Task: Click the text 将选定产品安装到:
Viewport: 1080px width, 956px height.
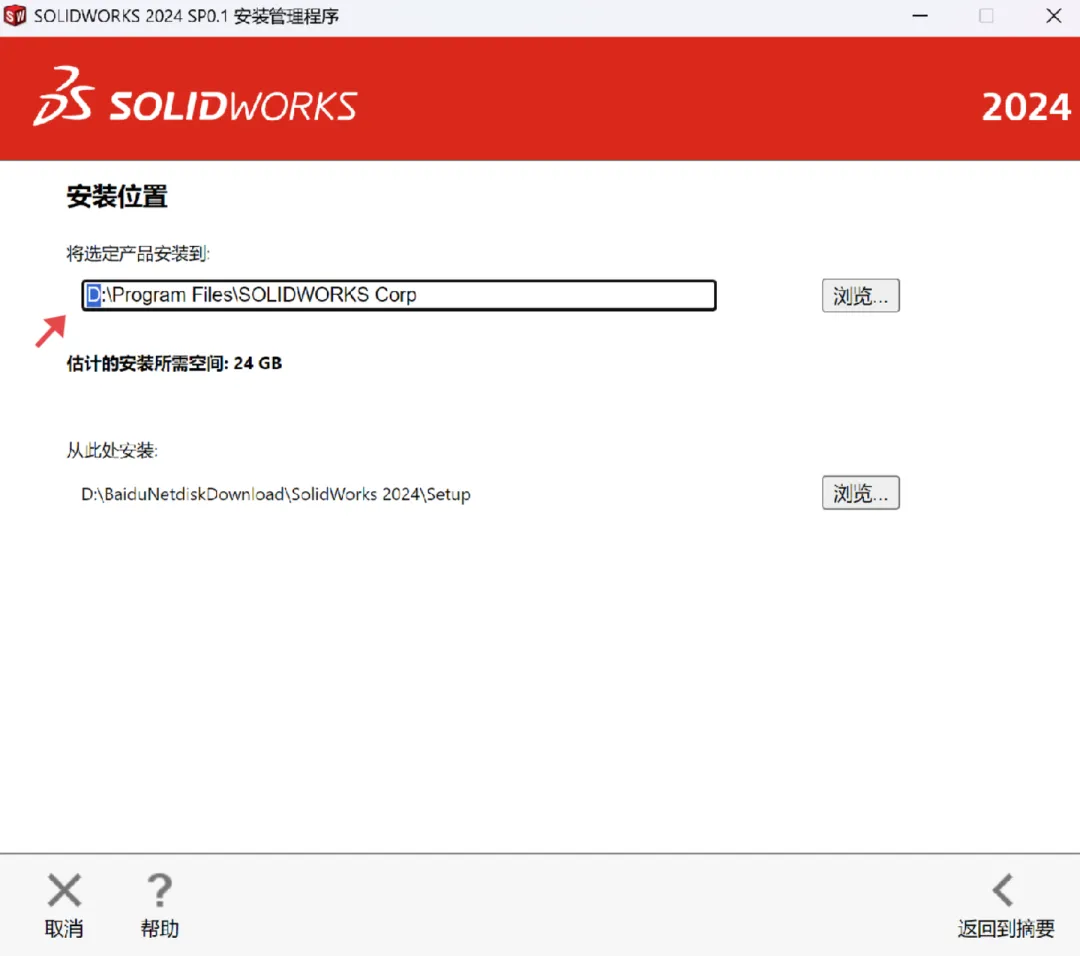Action: (x=138, y=253)
